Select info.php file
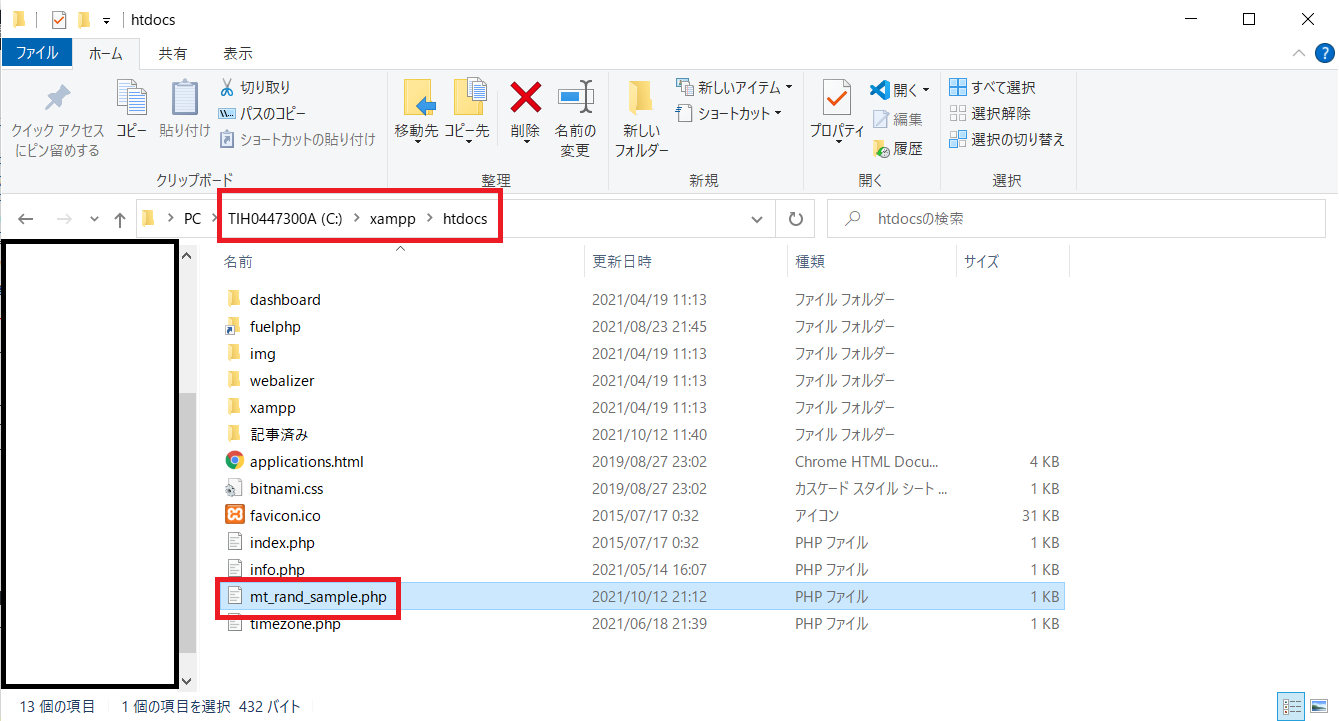The image size is (1339, 721). point(277,569)
